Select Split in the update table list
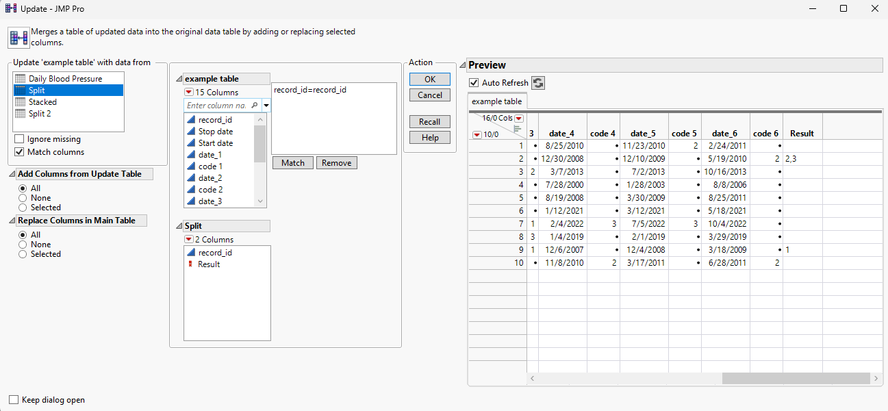The image size is (888, 411). tap(69, 91)
